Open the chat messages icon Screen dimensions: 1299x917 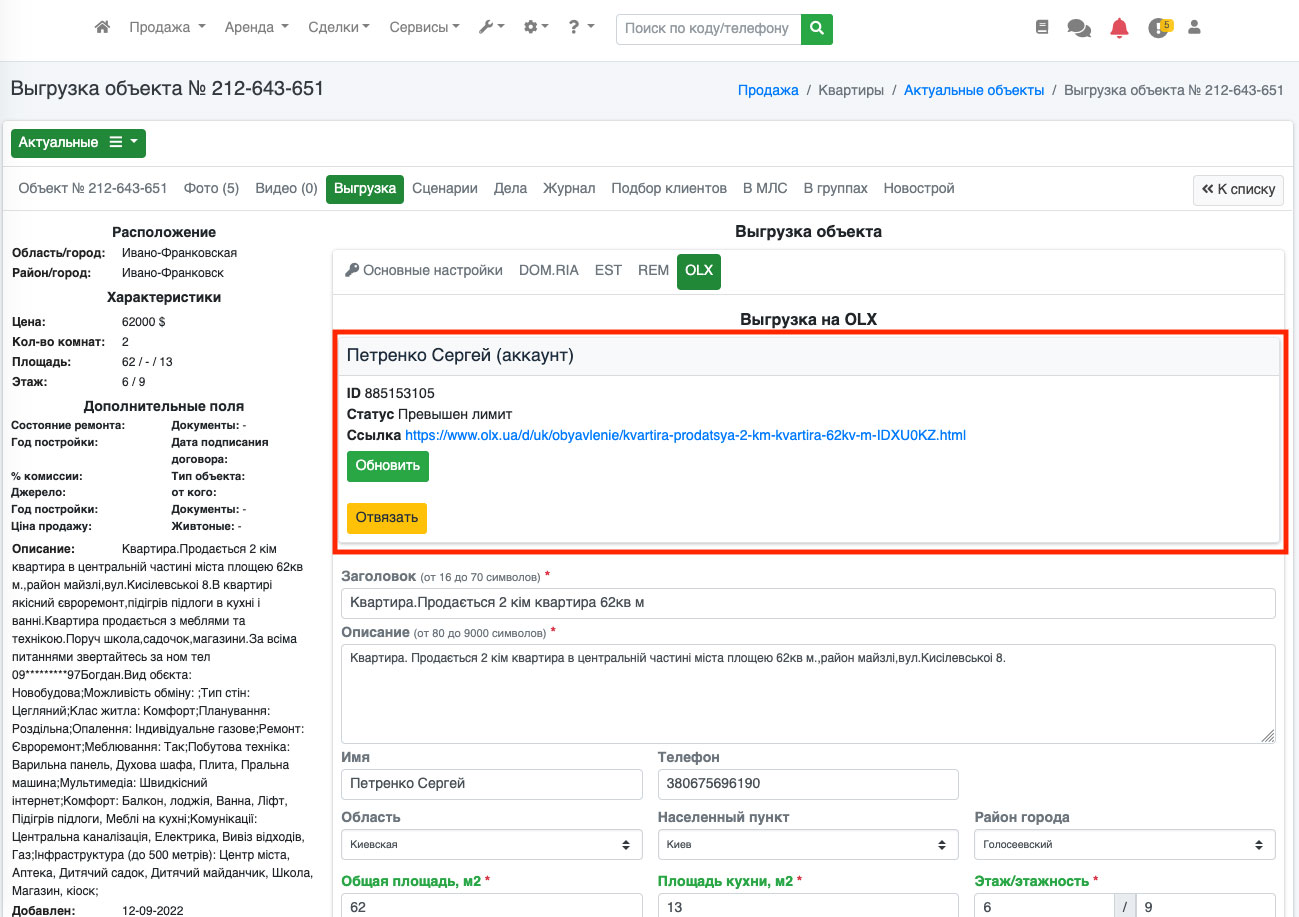[x=1079, y=28]
